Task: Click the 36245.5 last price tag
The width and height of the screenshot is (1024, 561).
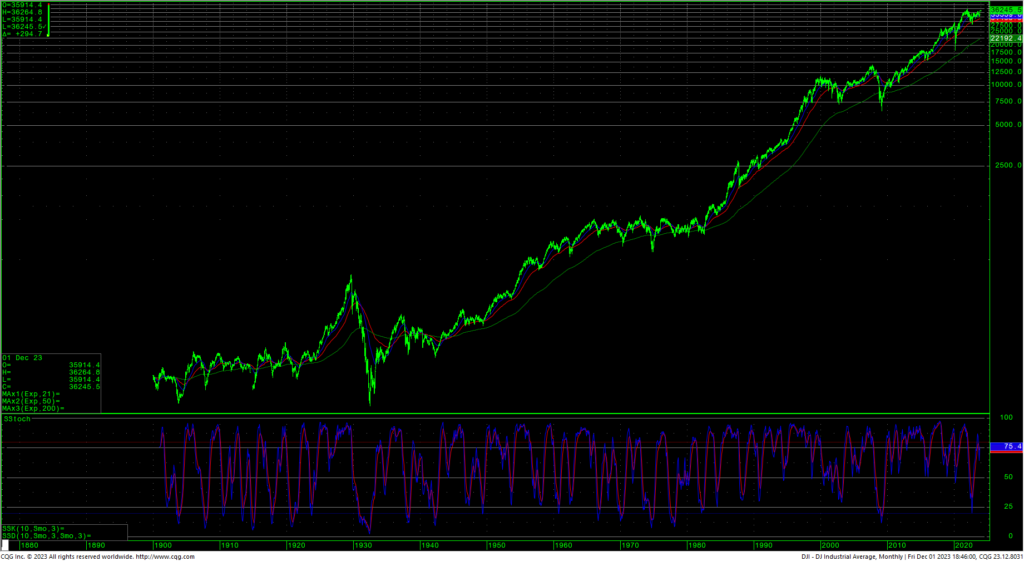Action: [1003, 10]
